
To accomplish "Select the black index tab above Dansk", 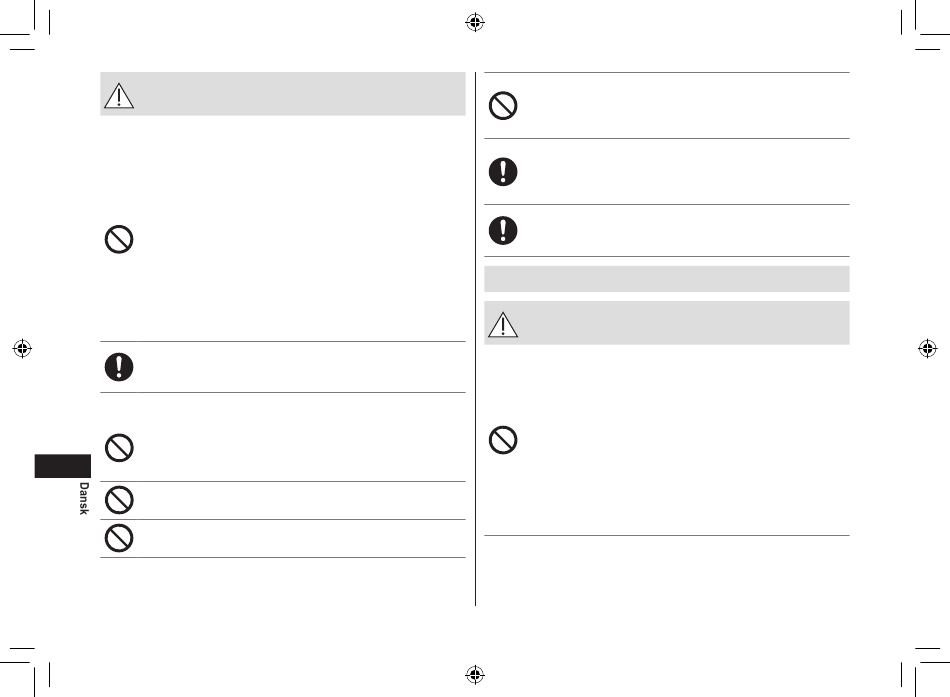I will (x=62, y=466).
